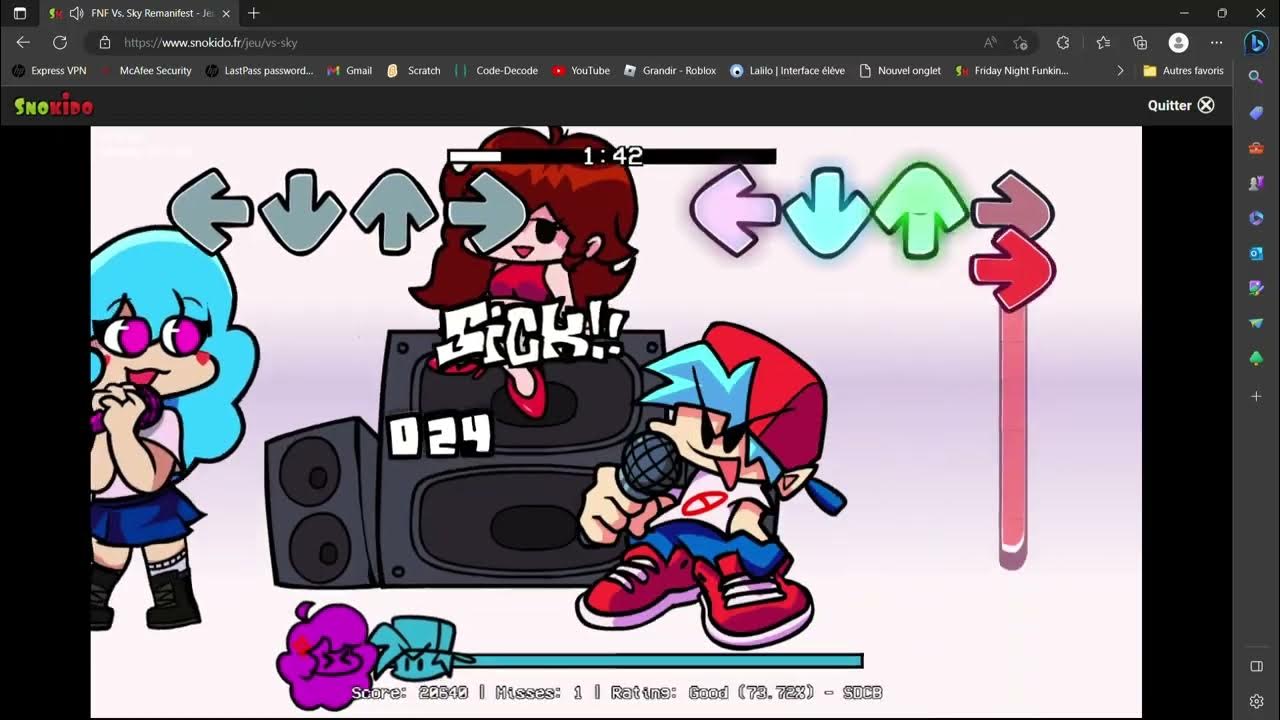This screenshot has height=720, width=1280.
Task: Click the player's glowing green up arrow
Action: [919, 211]
